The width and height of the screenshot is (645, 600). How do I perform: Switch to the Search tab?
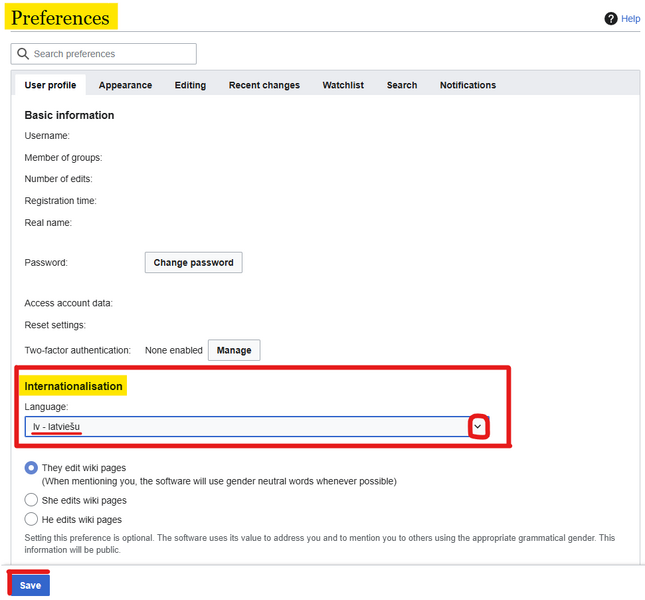(x=402, y=85)
